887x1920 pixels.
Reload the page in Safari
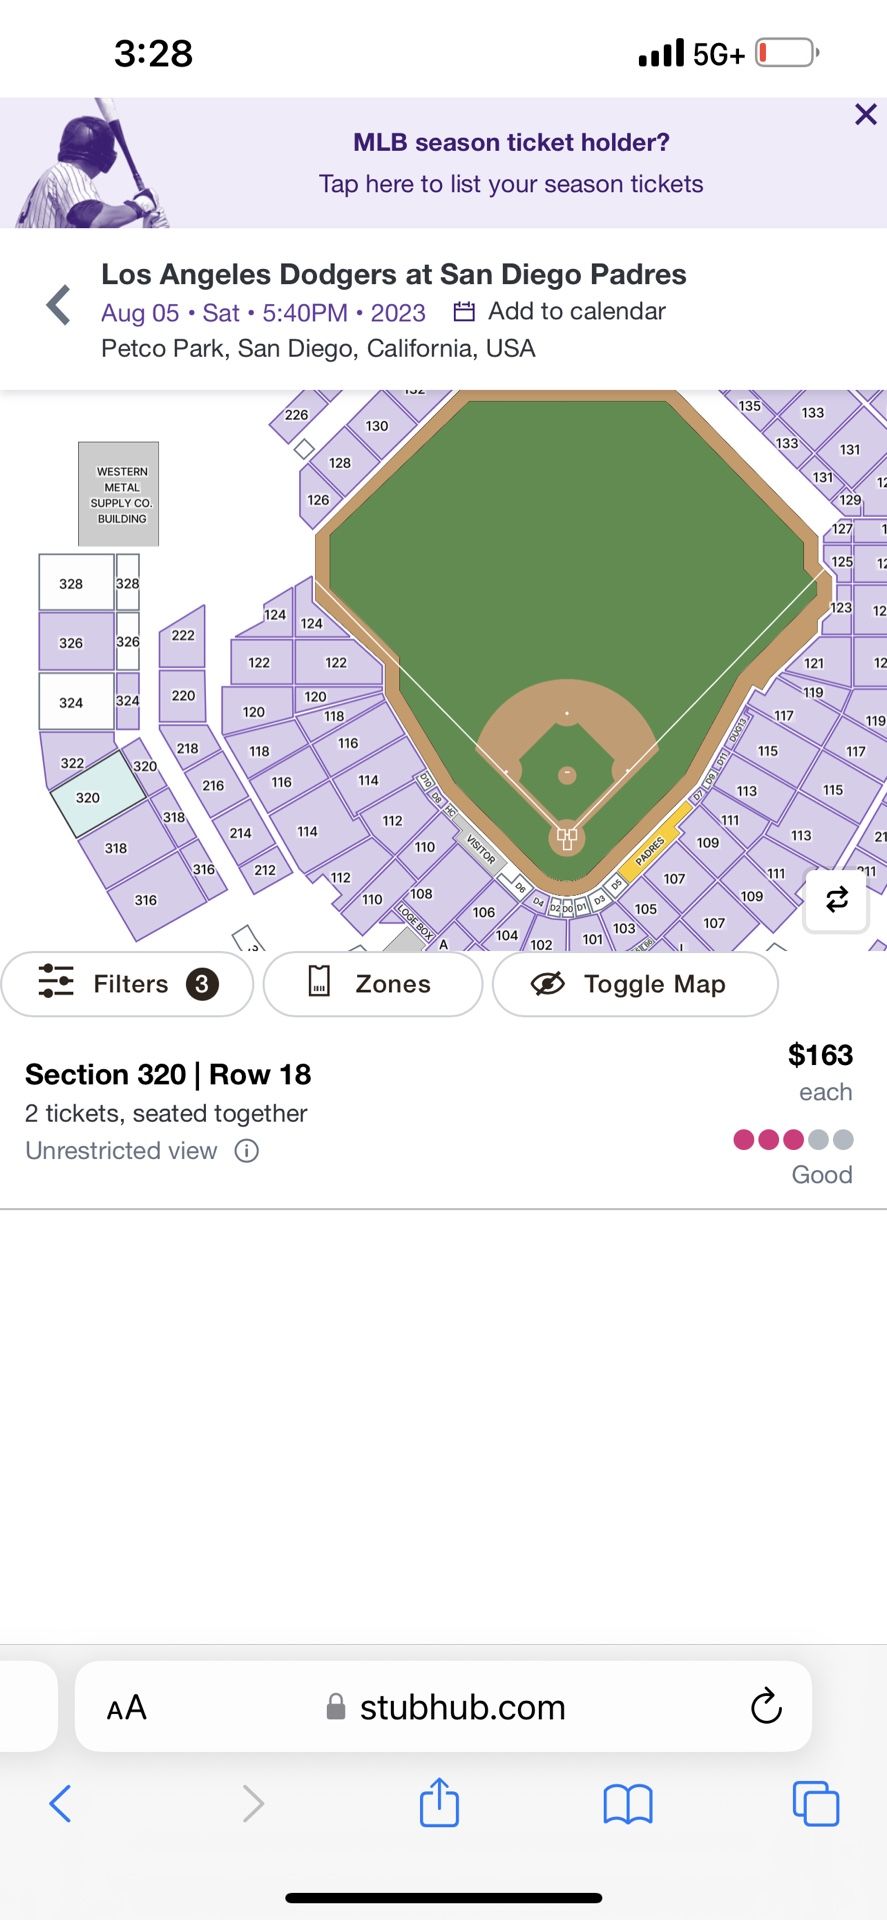(766, 1706)
